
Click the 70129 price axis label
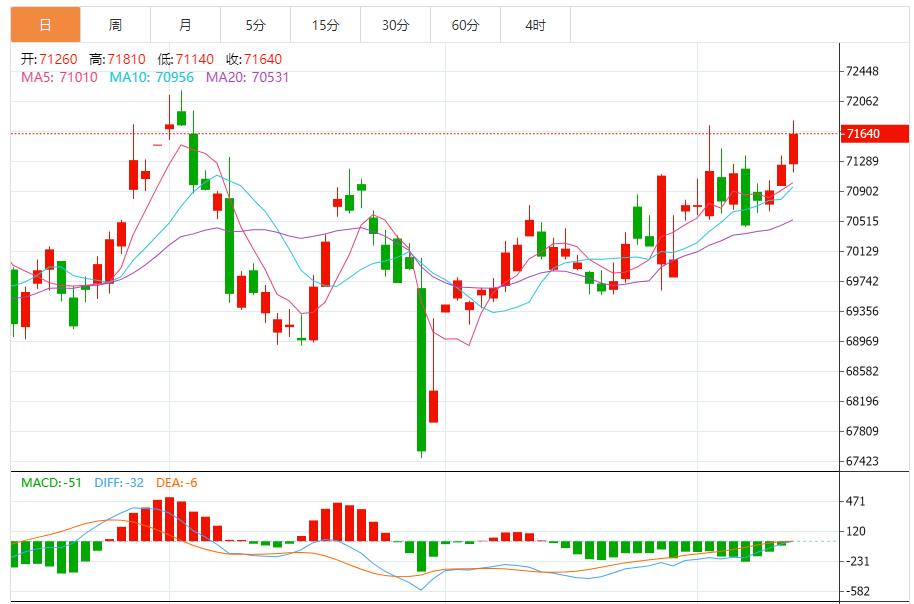pos(862,251)
